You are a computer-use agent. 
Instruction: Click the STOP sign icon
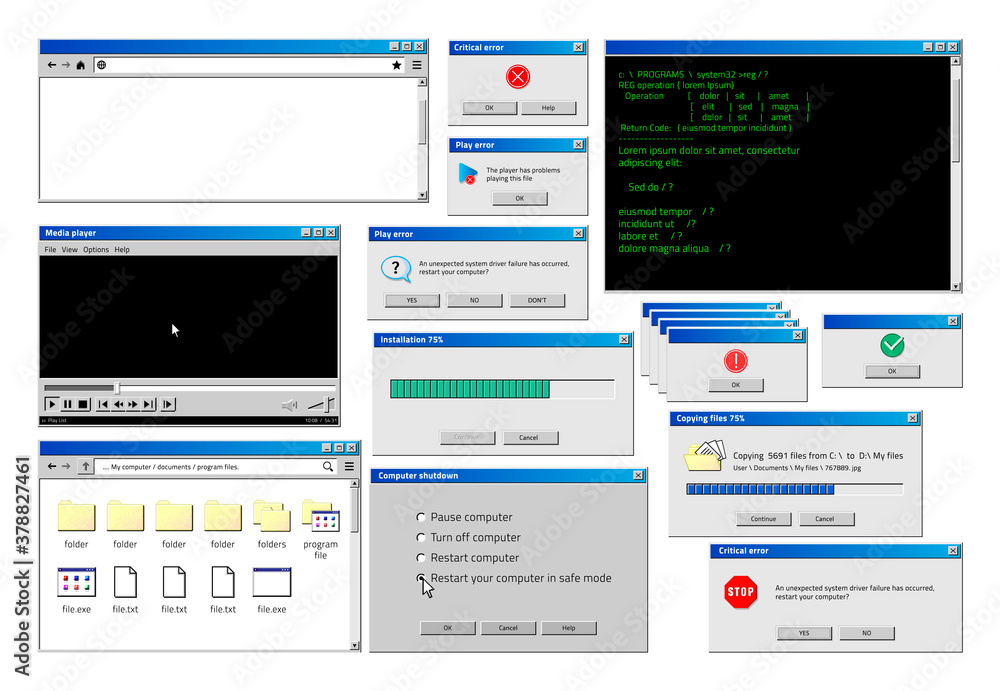click(x=741, y=592)
